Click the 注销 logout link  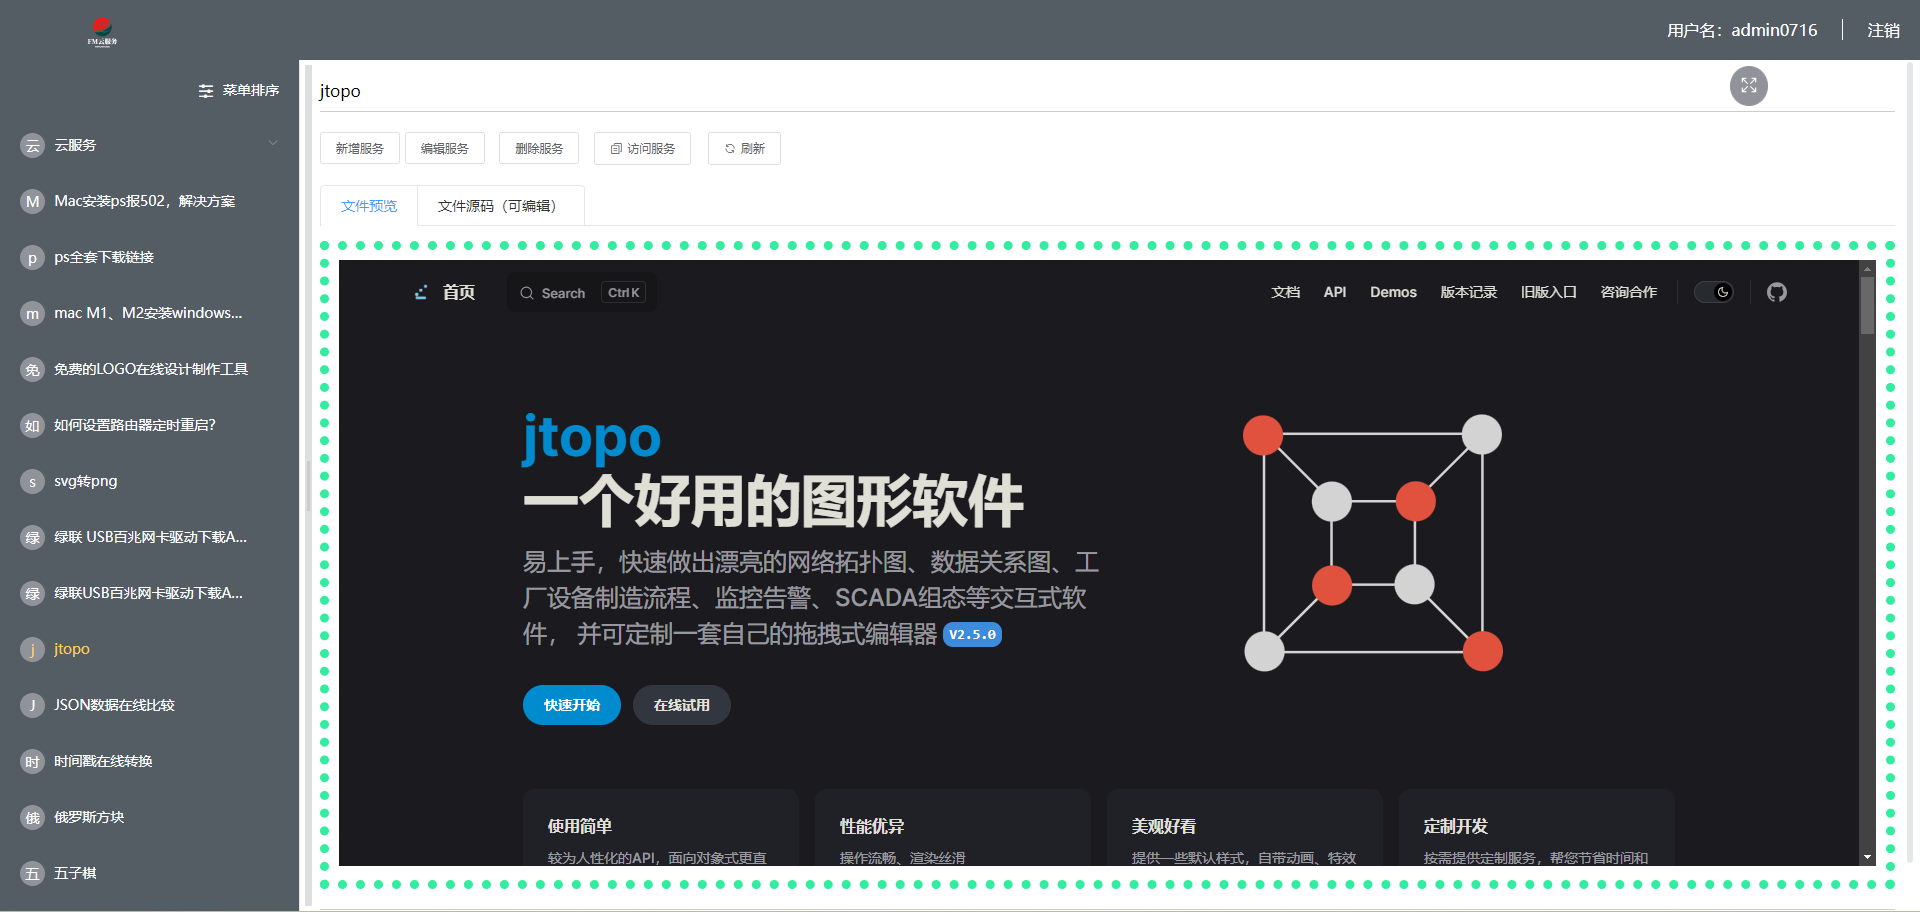1883,30
